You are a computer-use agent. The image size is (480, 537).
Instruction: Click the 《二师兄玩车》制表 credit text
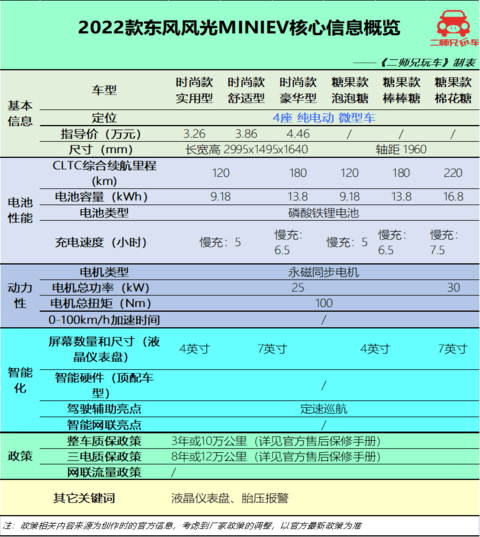coord(428,63)
